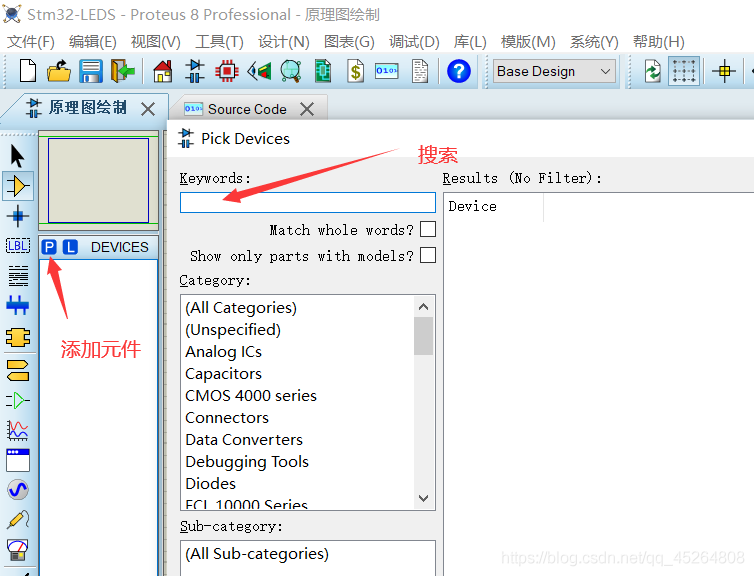Enable Match whole words checkbox
This screenshot has height=576, width=754.
[428, 229]
